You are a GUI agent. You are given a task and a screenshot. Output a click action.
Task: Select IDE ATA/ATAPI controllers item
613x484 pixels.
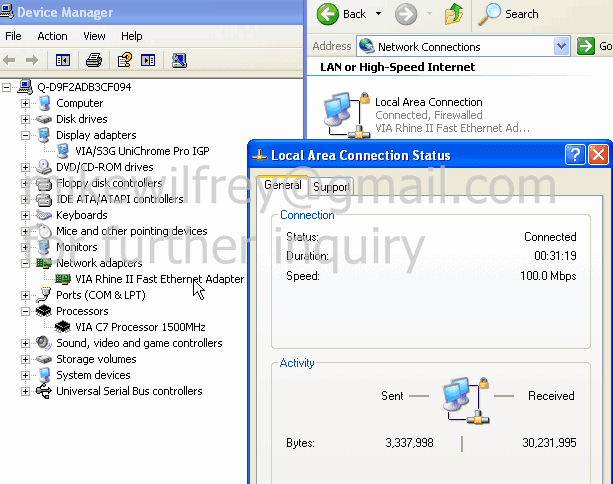pos(120,199)
